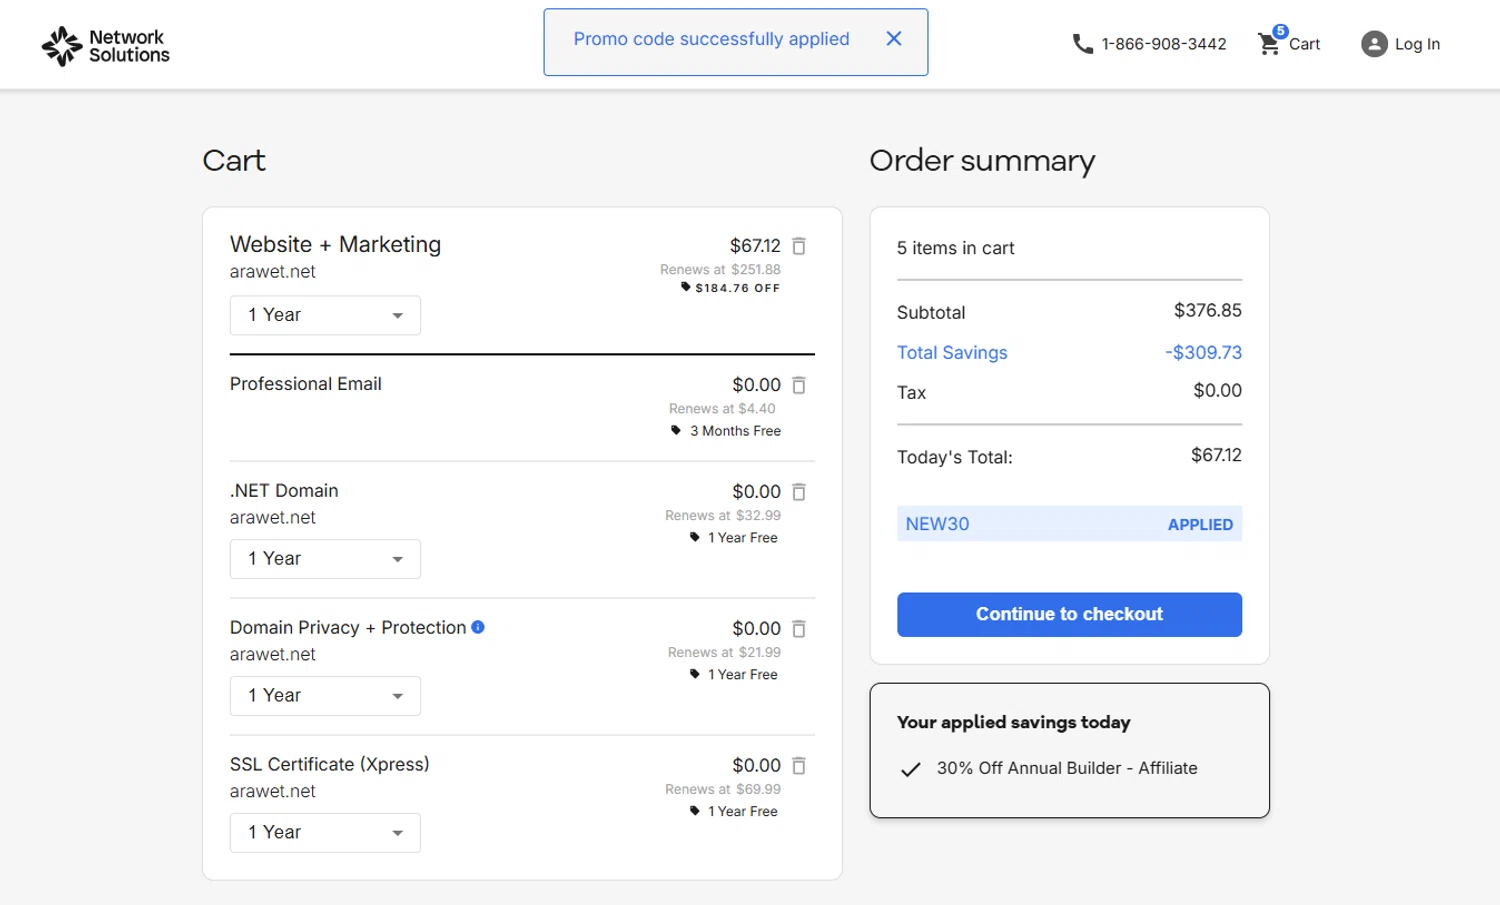Dismiss the promo code notification

(894, 39)
